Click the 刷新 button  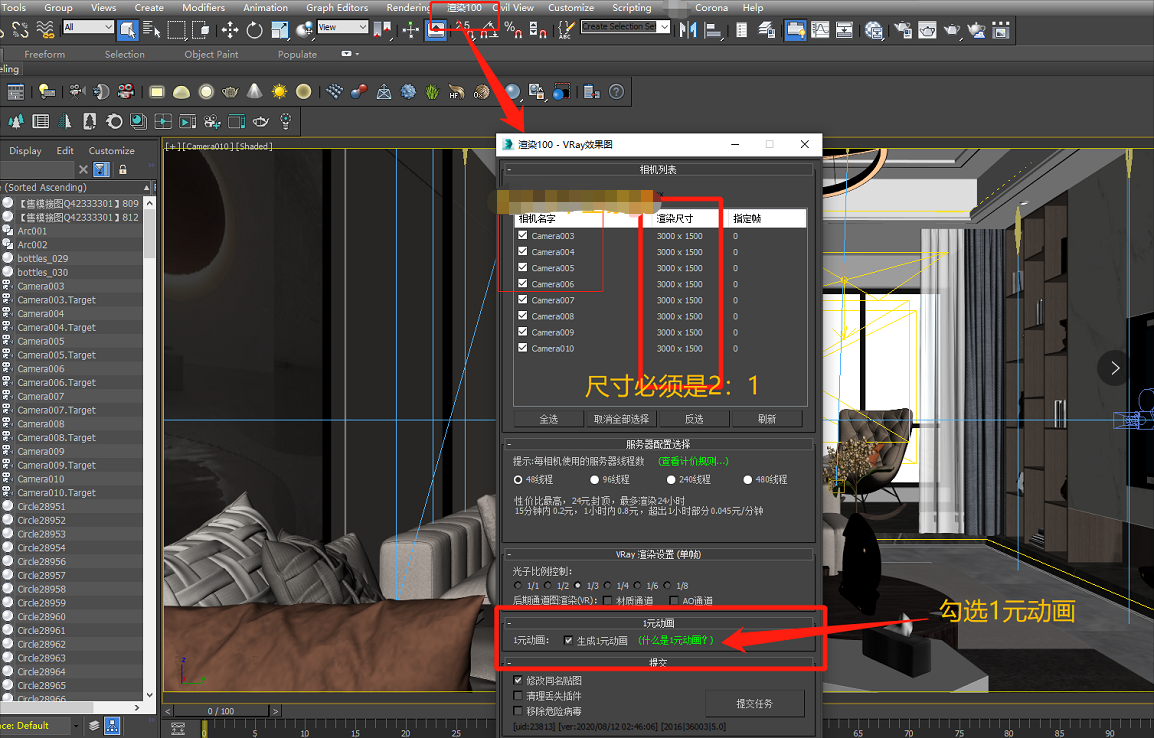point(767,419)
